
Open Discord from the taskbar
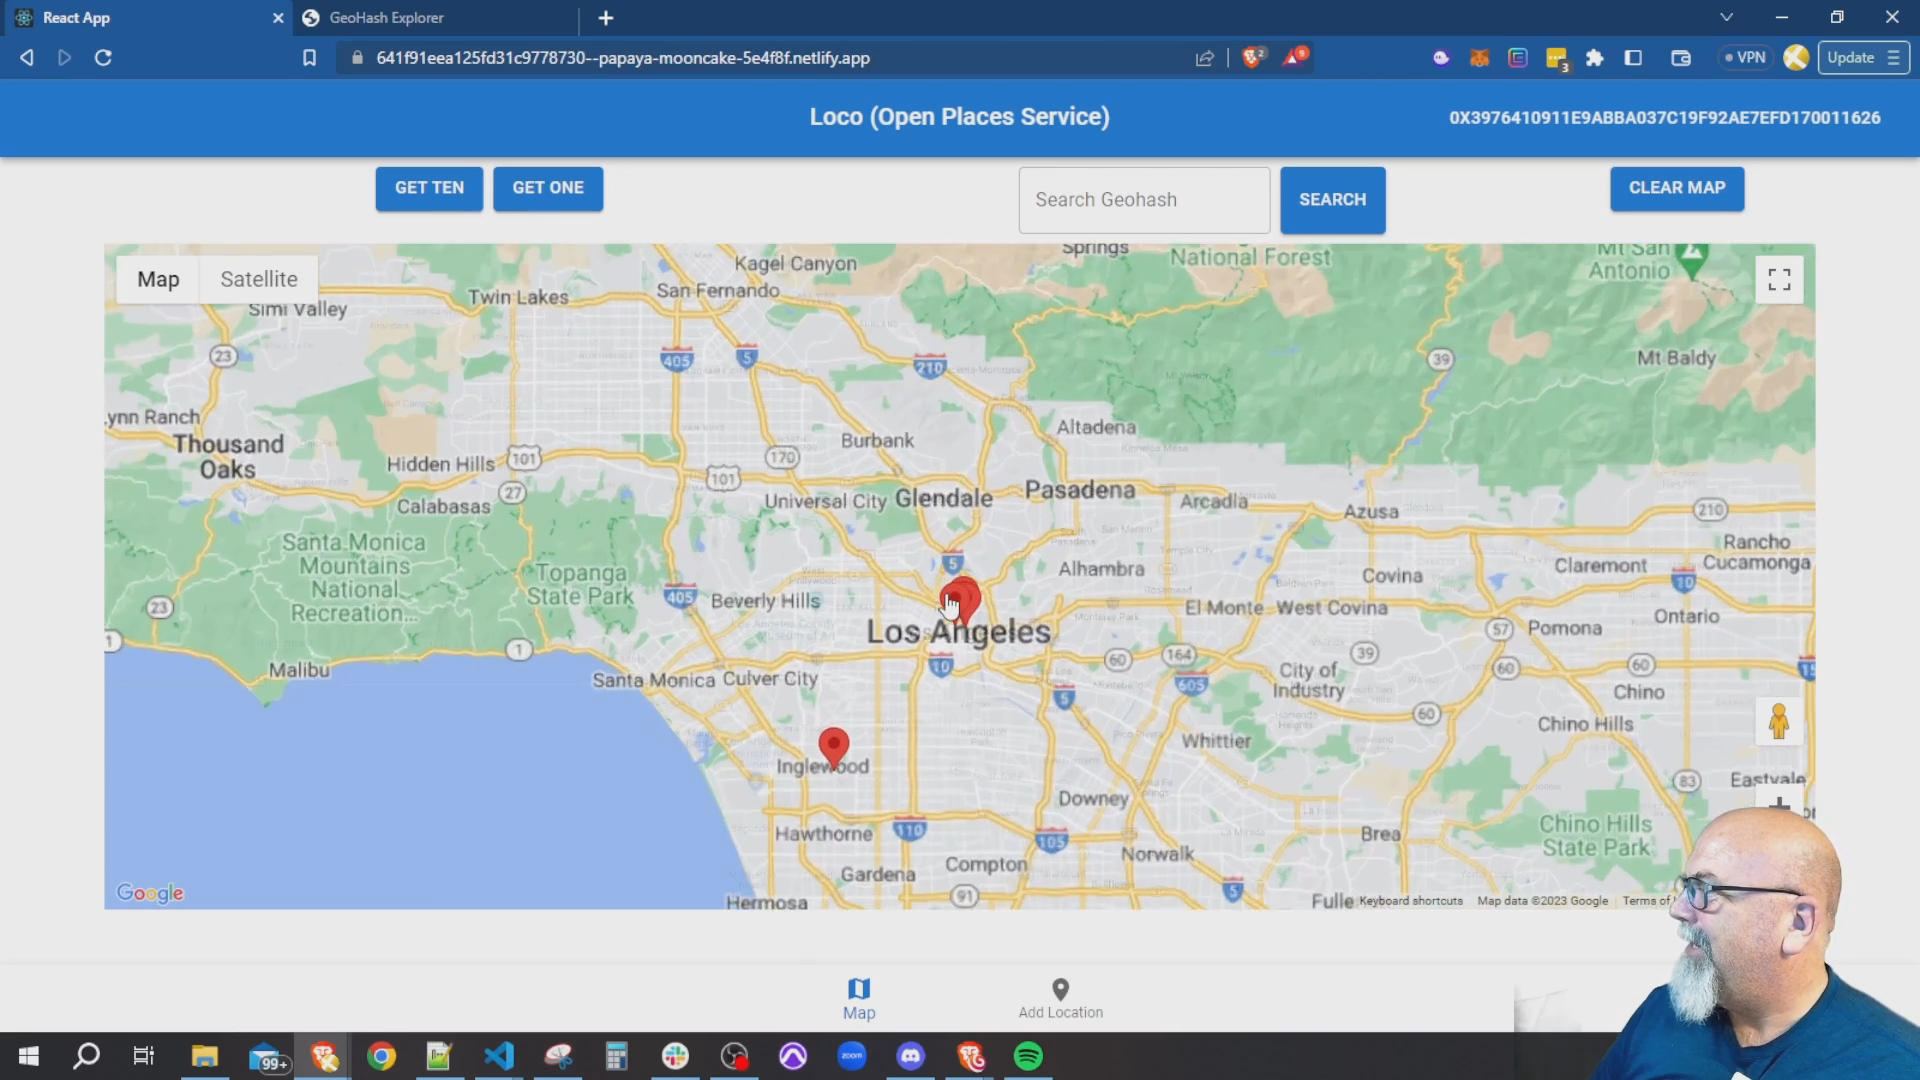pos(910,1056)
